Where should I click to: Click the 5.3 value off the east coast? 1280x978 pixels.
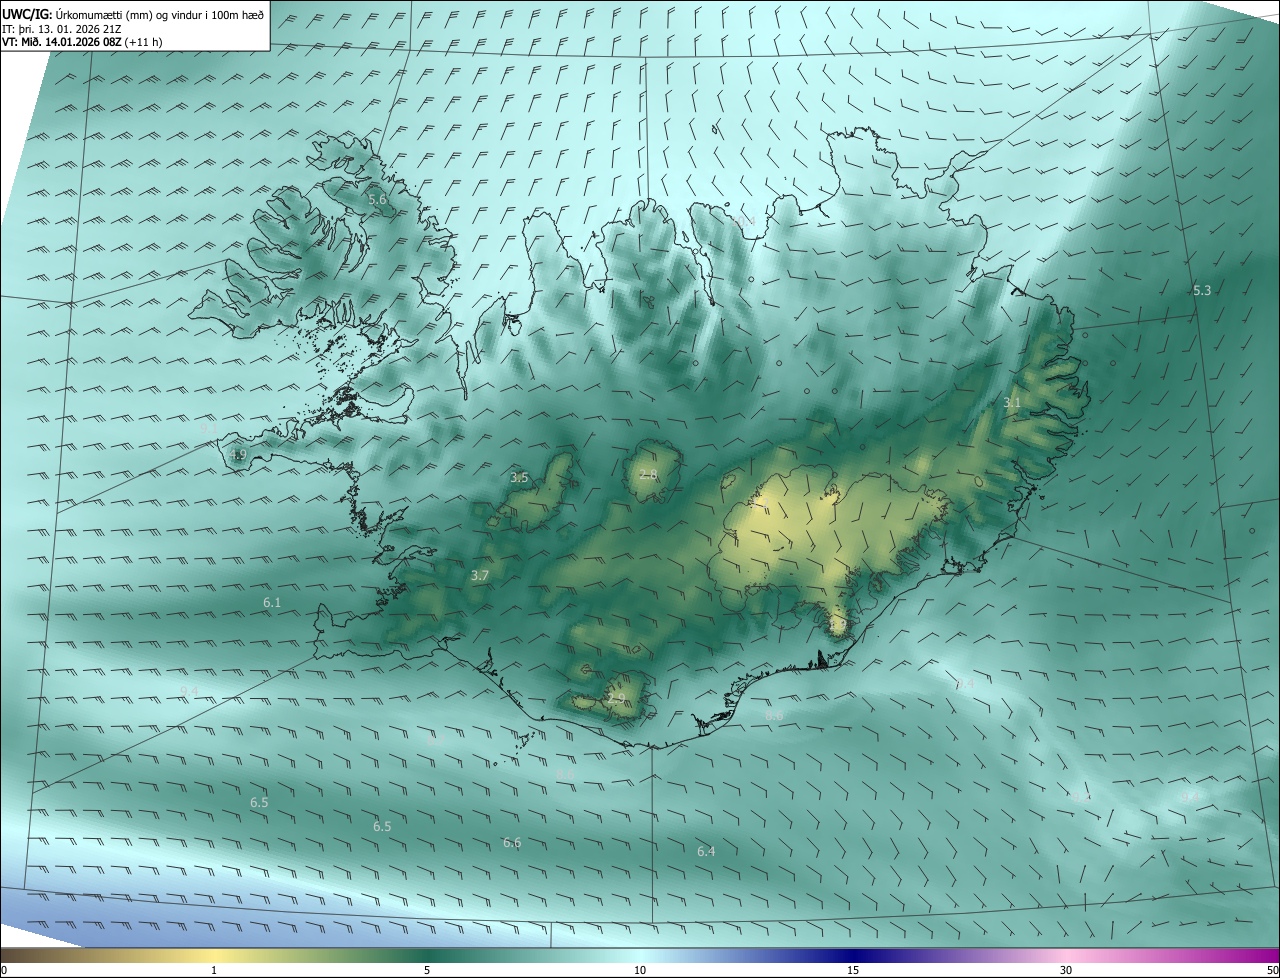click(1202, 291)
